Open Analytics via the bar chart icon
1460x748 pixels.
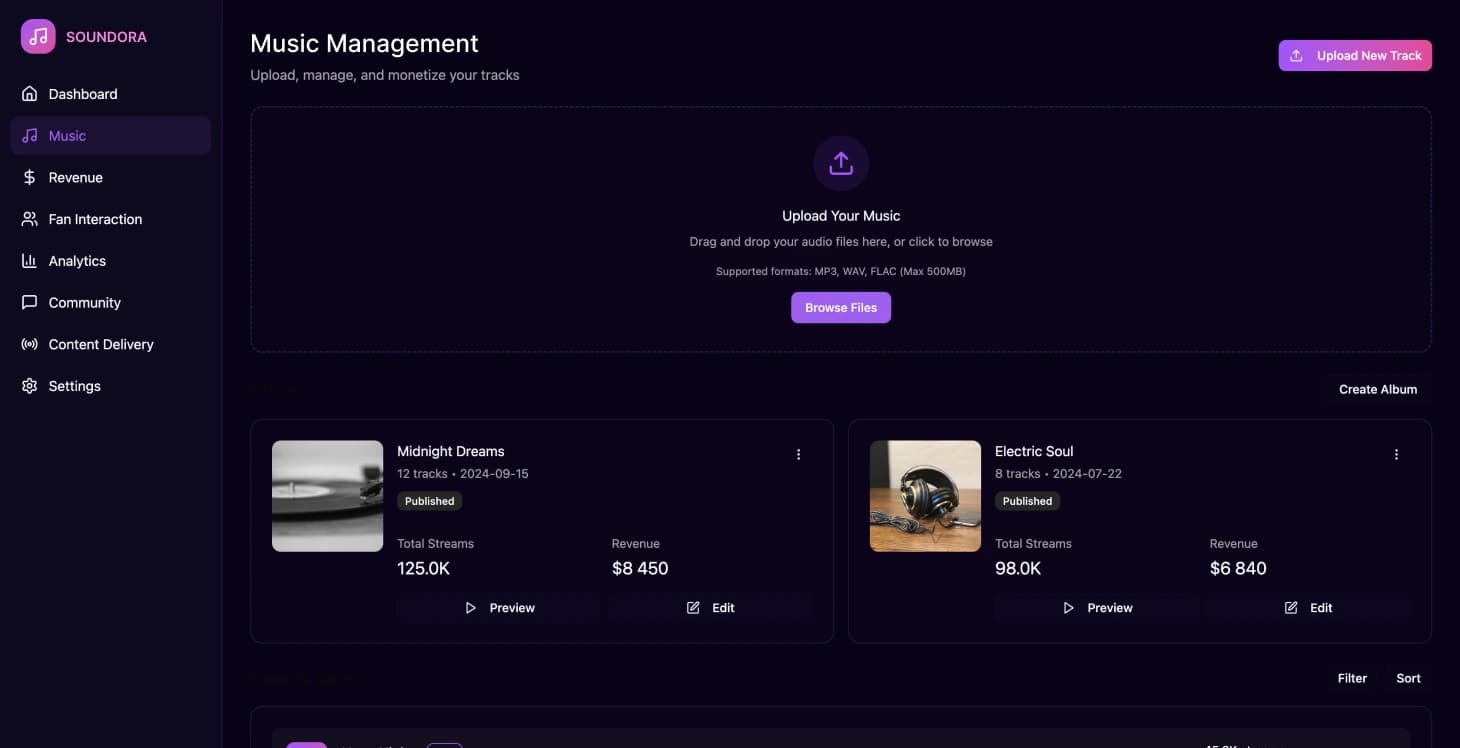click(x=29, y=260)
